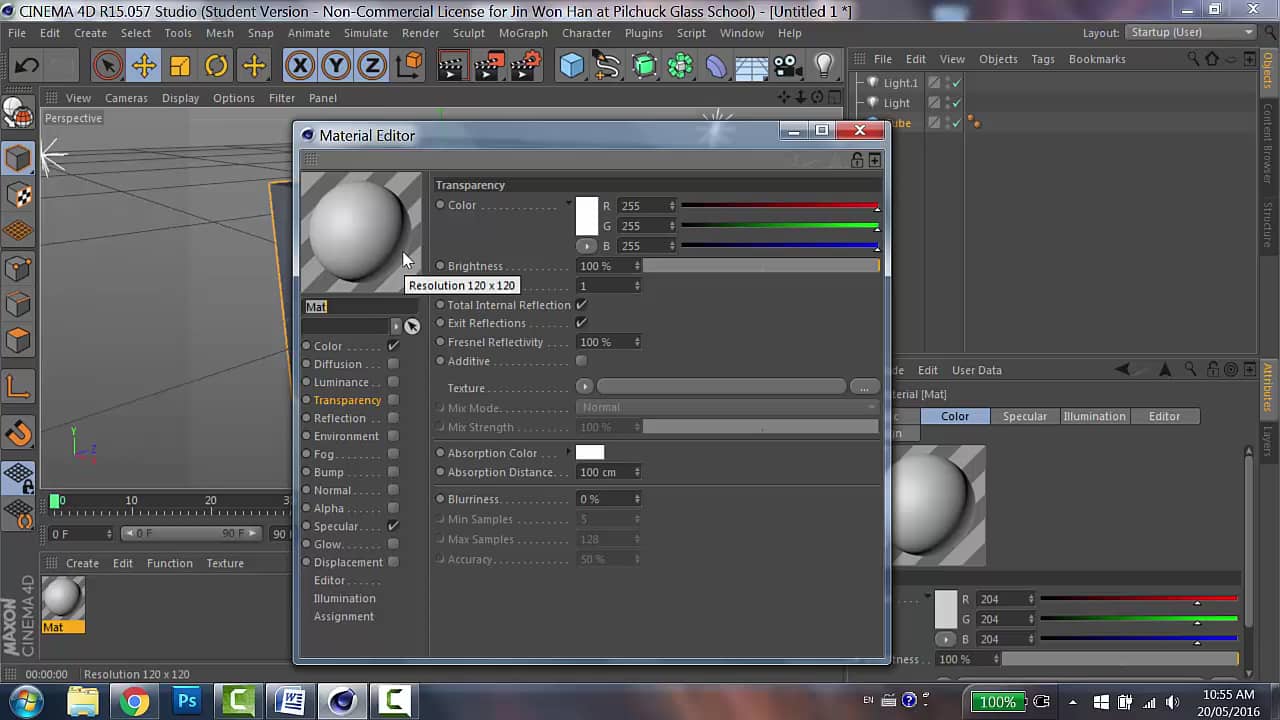Select the Rotate tool
The image size is (1280, 720).
tap(216, 66)
